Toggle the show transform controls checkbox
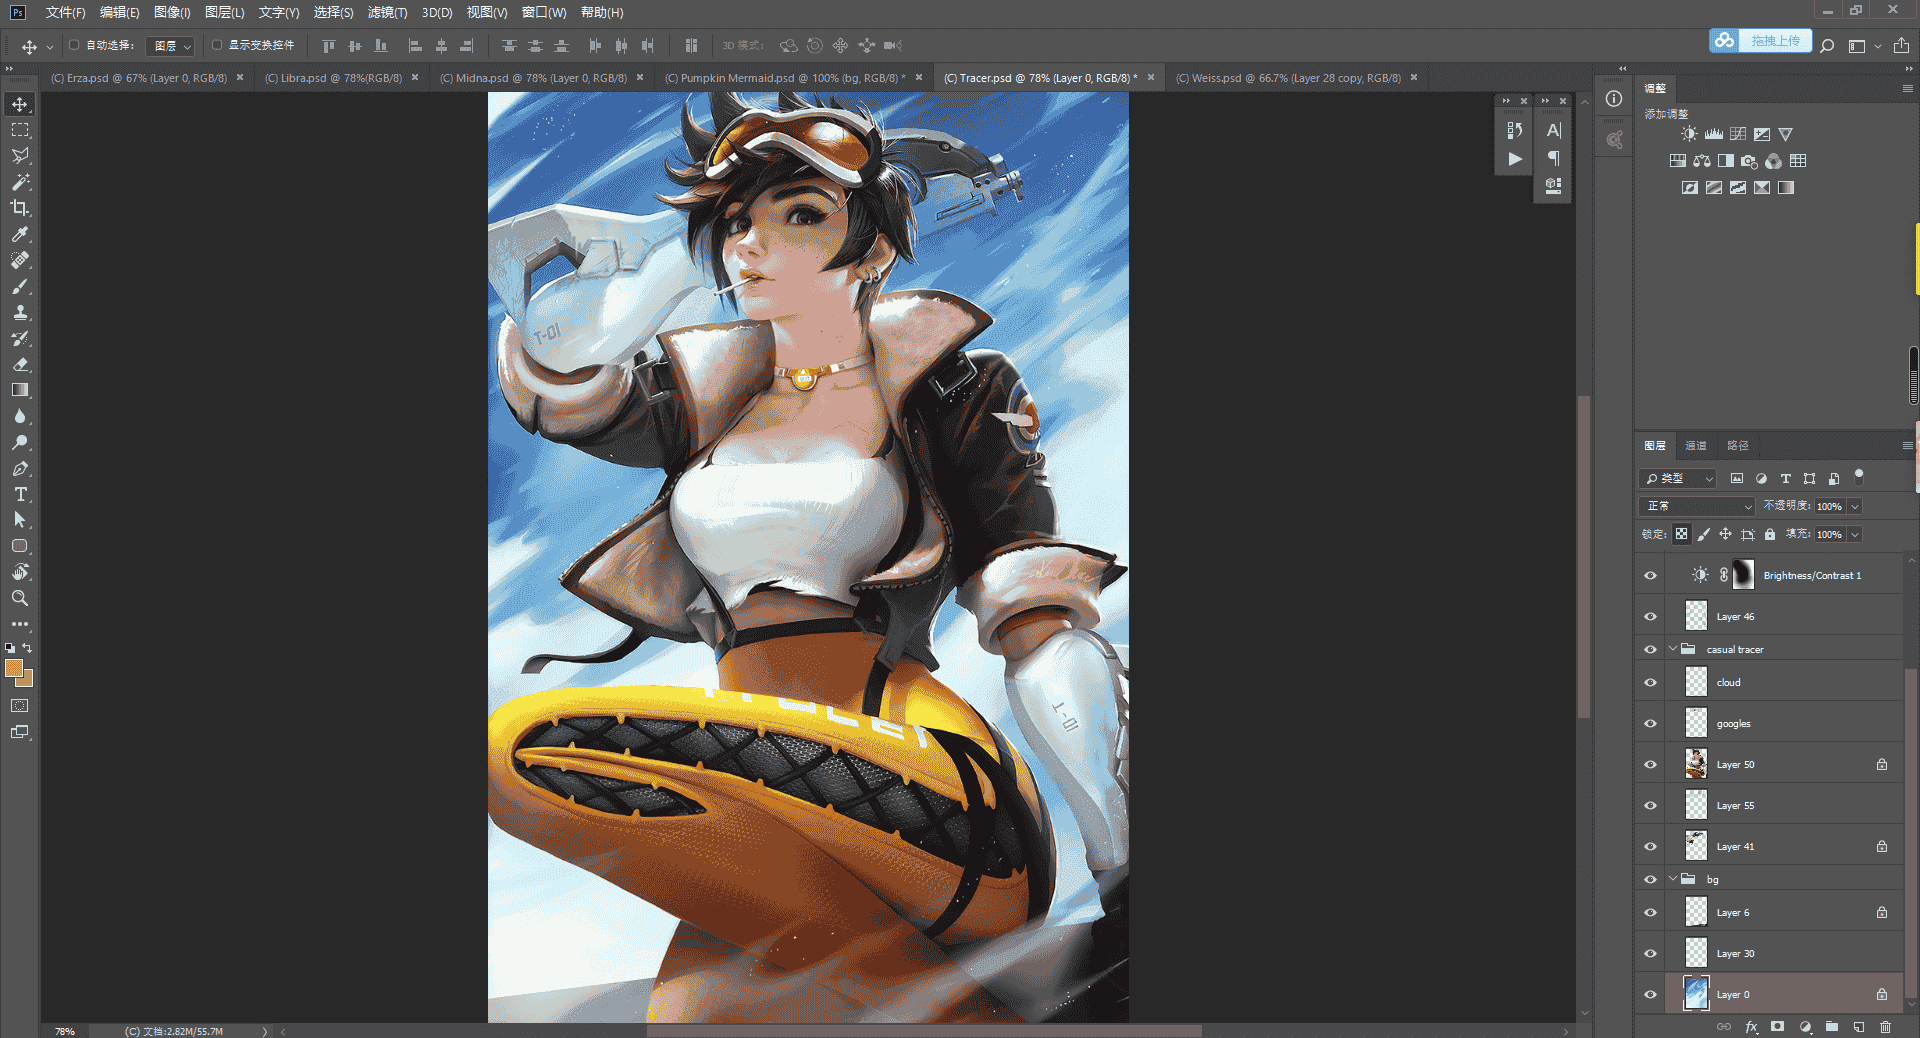The height and width of the screenshot is (1038, 1920). point(217,45)
